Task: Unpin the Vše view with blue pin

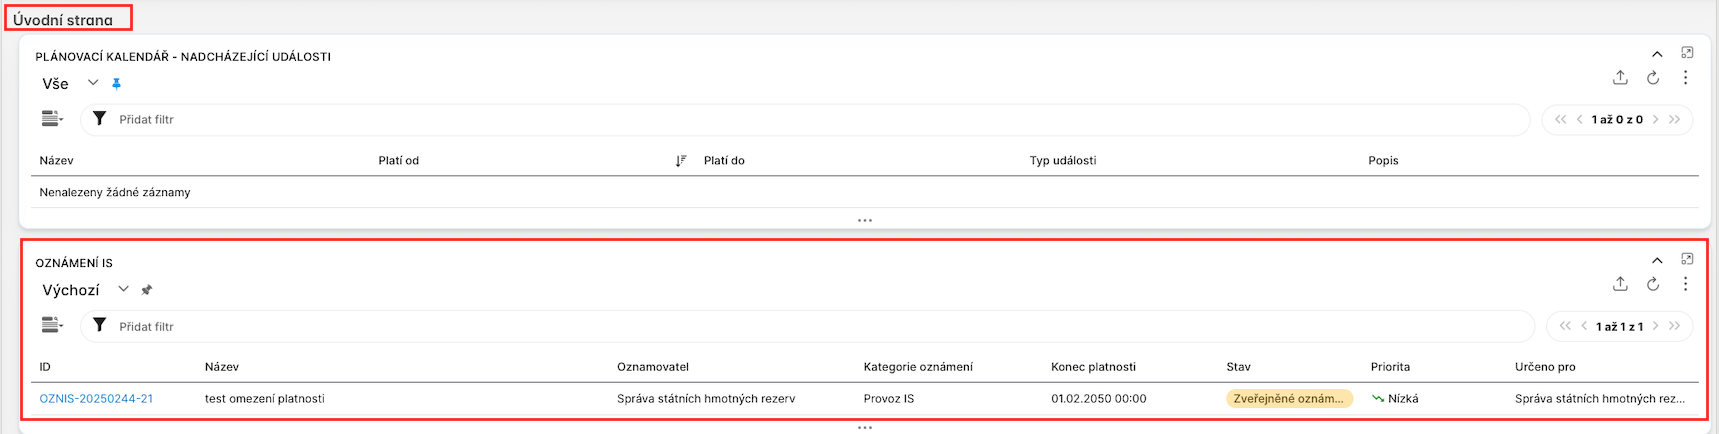Action: [x=116, y=84]
